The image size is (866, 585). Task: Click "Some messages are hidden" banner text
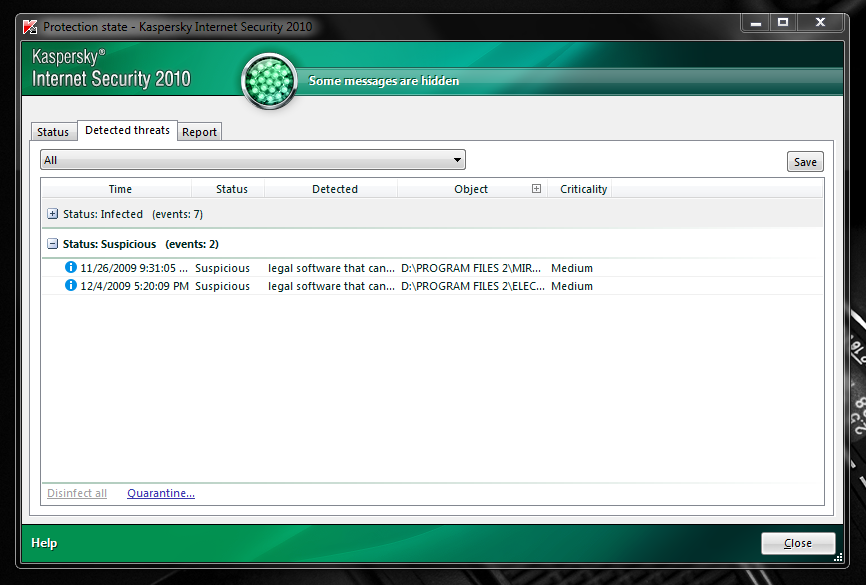(384, 81)
